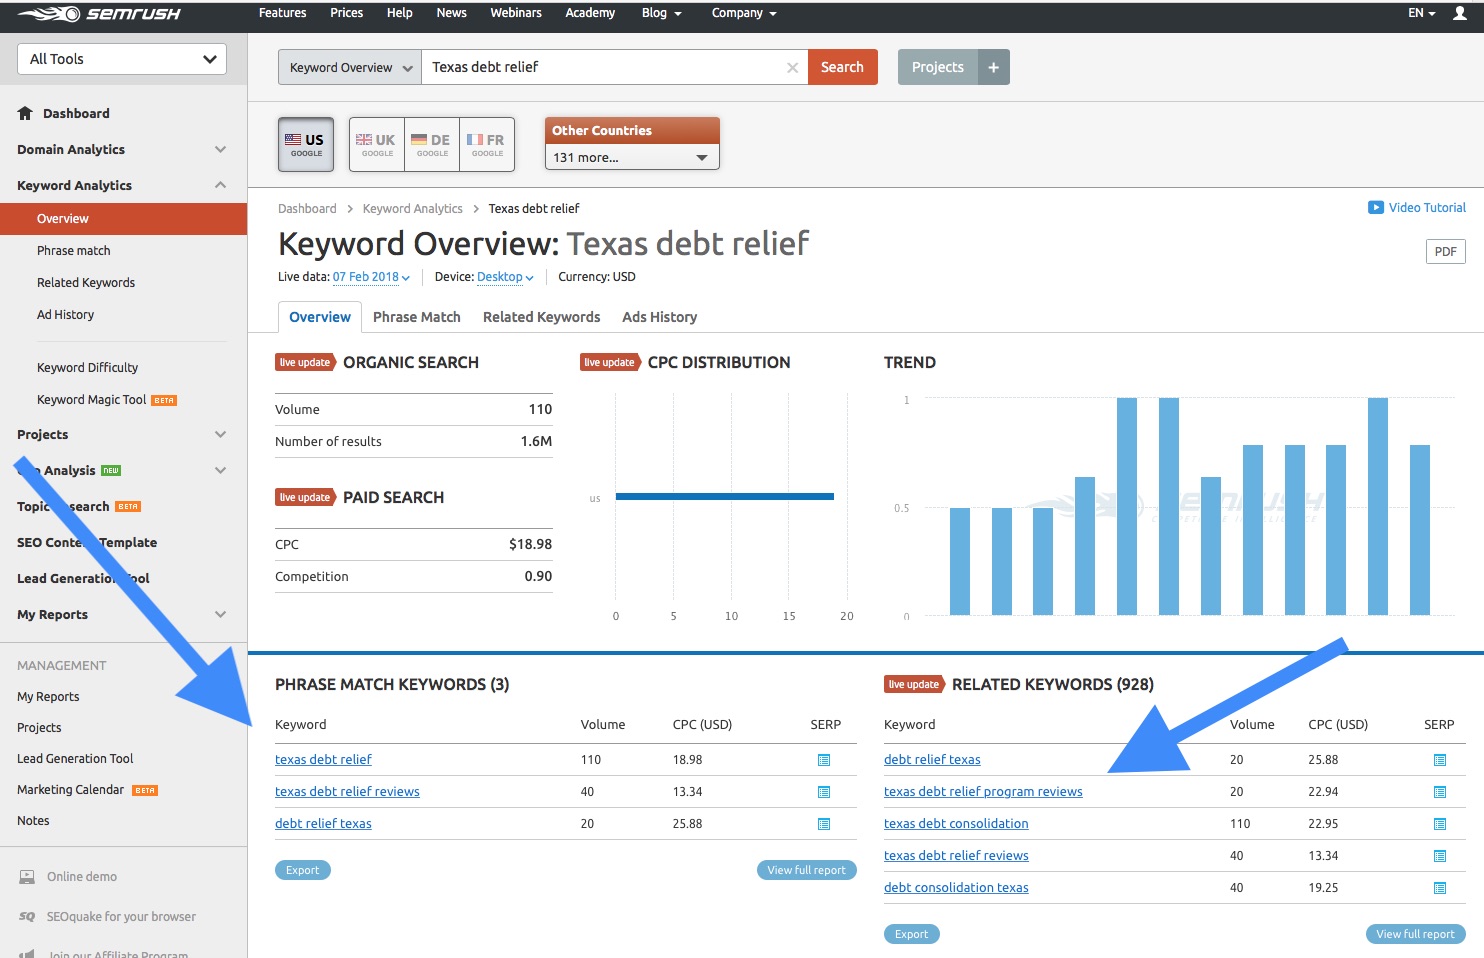This screenshot has height=958, width=1484.
Task: Open SERP icon for texas debt relief program reviews
Action: (x=1440, y=792)
